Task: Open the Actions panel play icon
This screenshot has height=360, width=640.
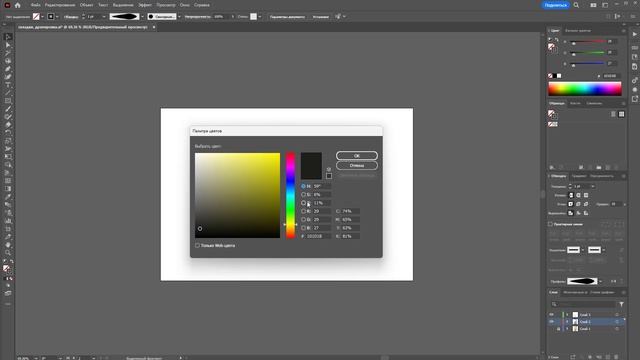Action: pos(635,35)
